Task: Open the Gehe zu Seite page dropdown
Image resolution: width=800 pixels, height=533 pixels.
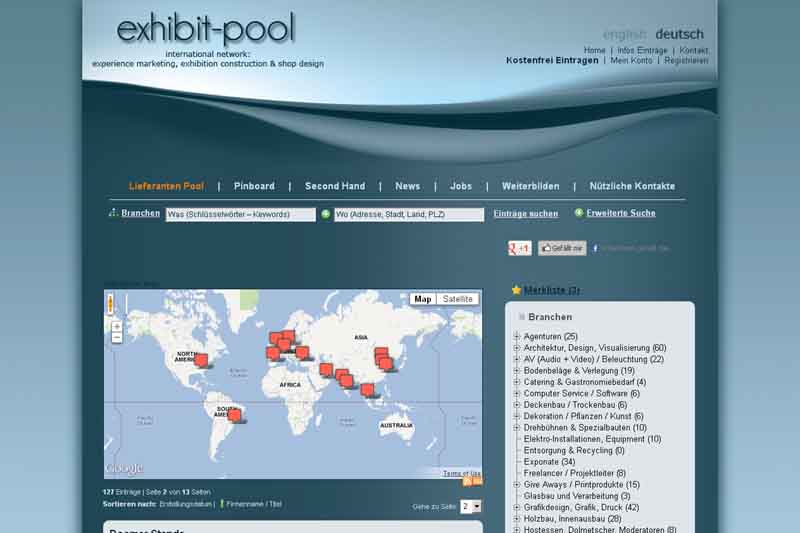Action: tap(470, 506)
